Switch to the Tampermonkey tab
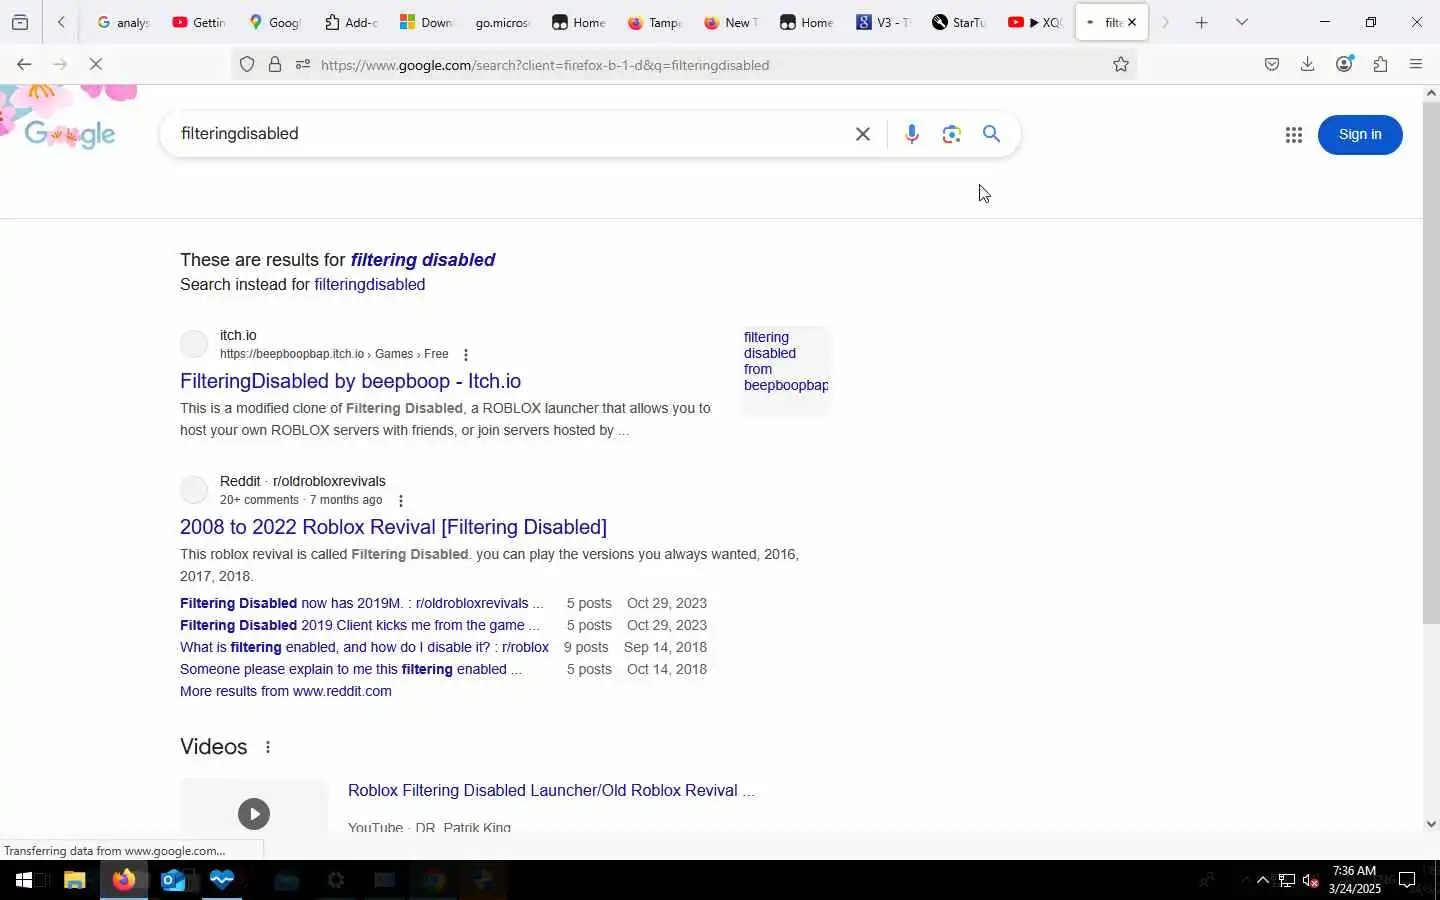The width and height of the screenshot is (1440, 900). pos(655,22)
